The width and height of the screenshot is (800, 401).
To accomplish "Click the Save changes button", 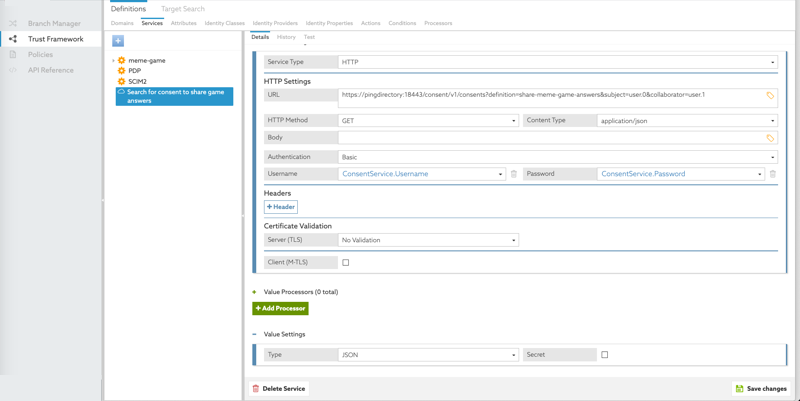I will pyautogui.click(x=761, y=389).
